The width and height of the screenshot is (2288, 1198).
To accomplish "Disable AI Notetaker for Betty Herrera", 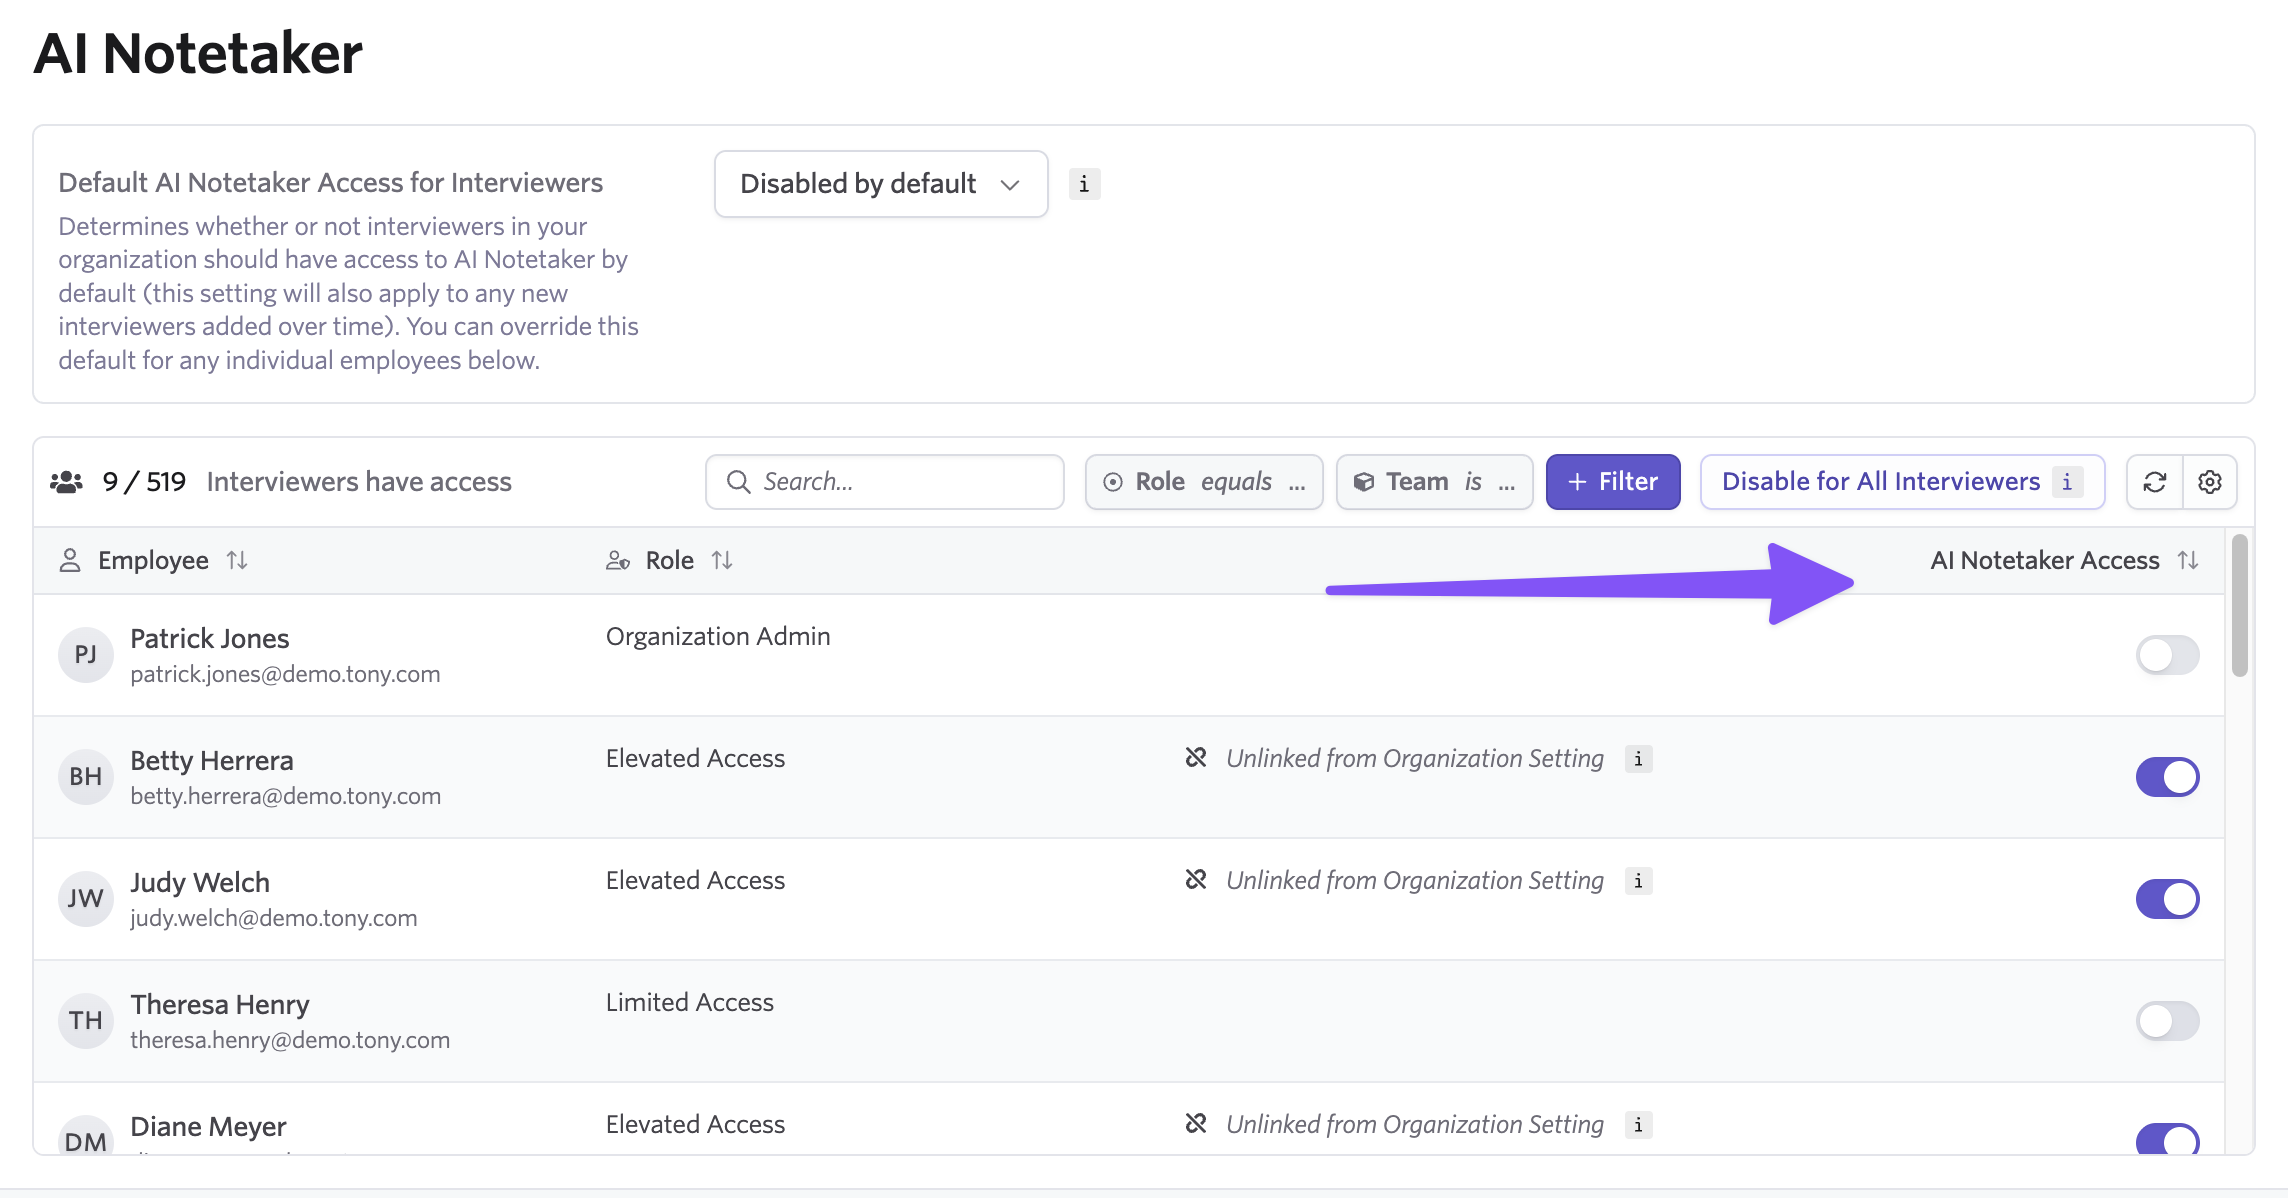I will click(x=2167, y=777).
